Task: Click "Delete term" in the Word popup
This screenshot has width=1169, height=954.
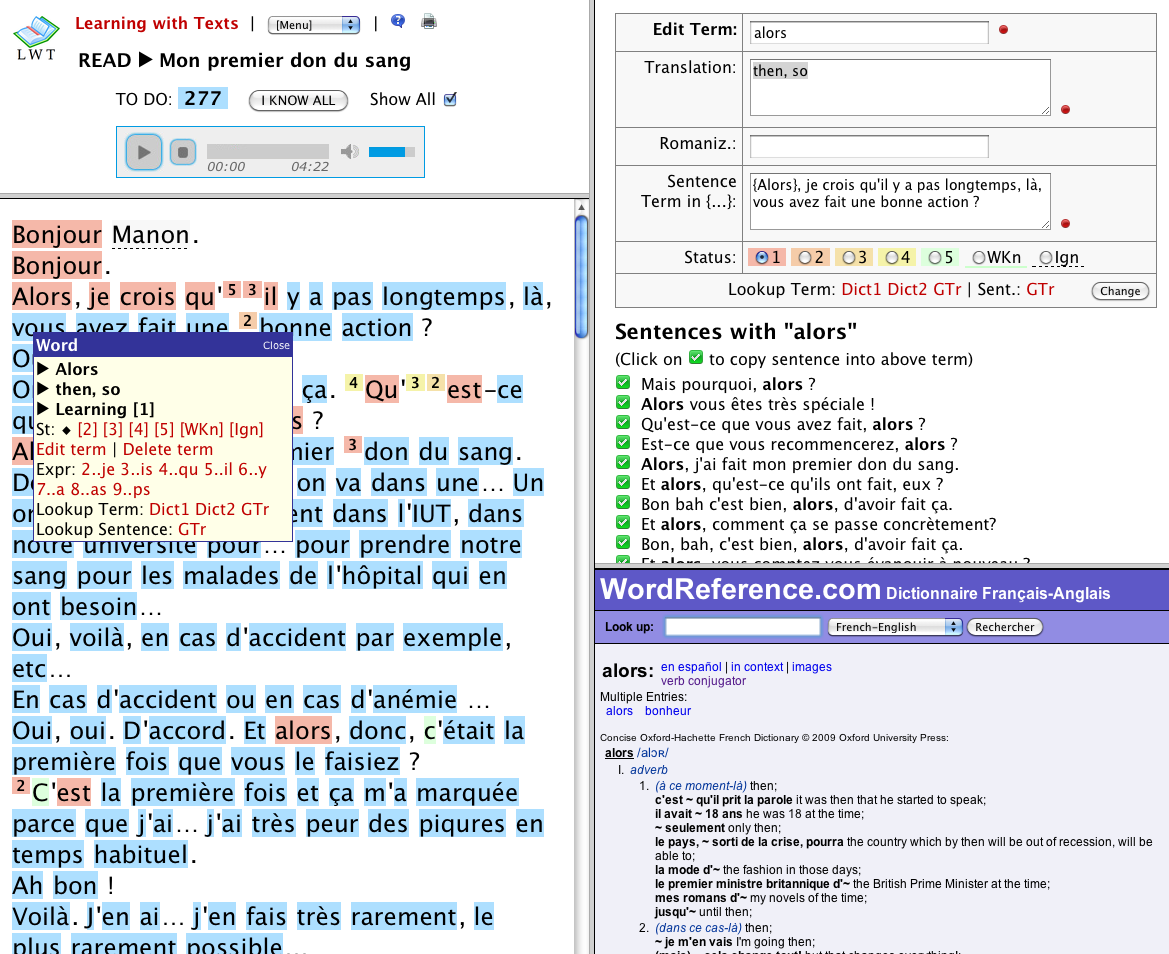Action: pos(167,449)
